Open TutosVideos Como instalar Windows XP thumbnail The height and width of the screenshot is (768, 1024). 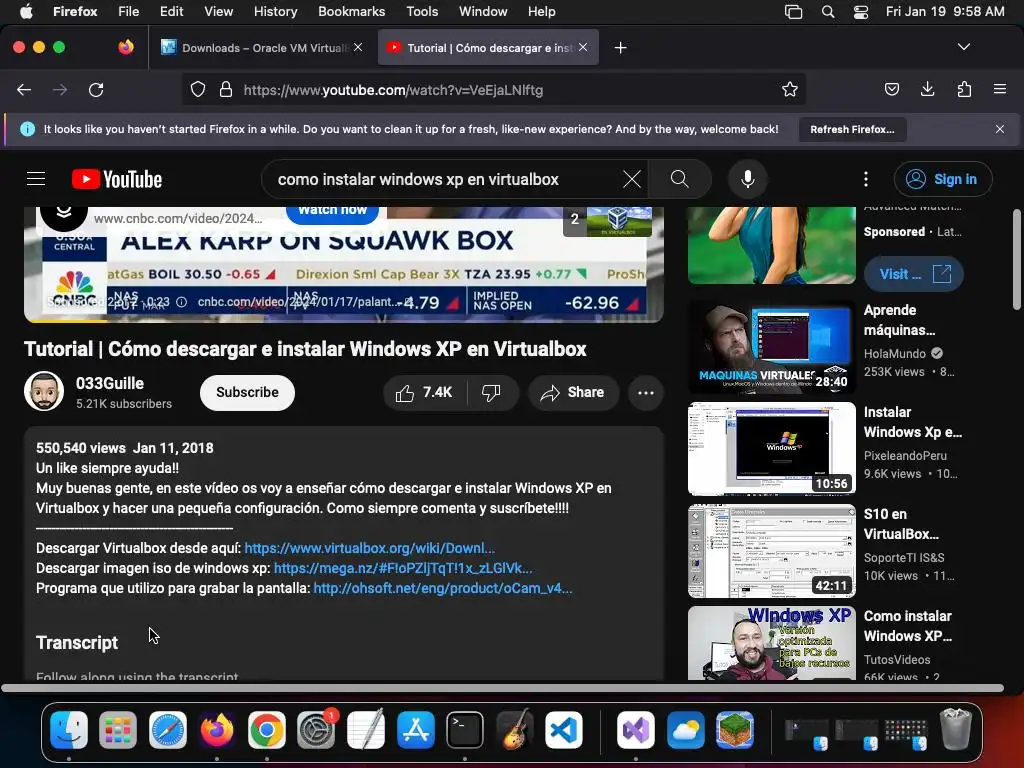[x=772, y=643]
